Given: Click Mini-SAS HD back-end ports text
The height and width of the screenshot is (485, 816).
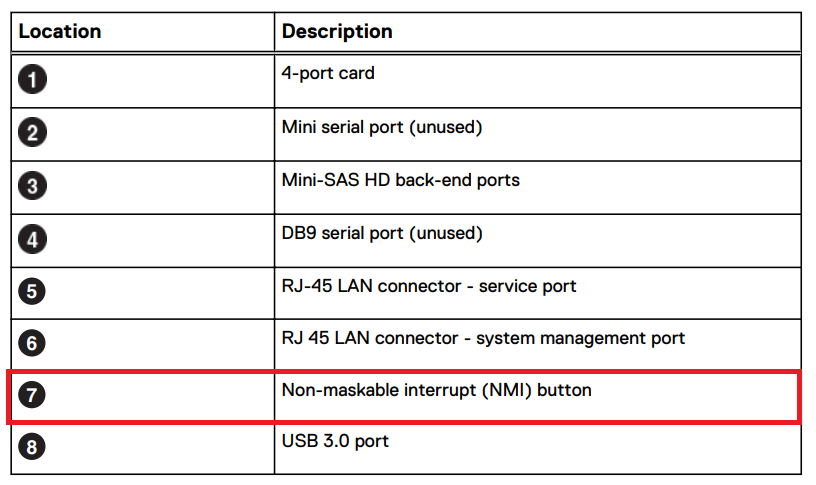Looking at the screenshot, I should tap(400, 180).
